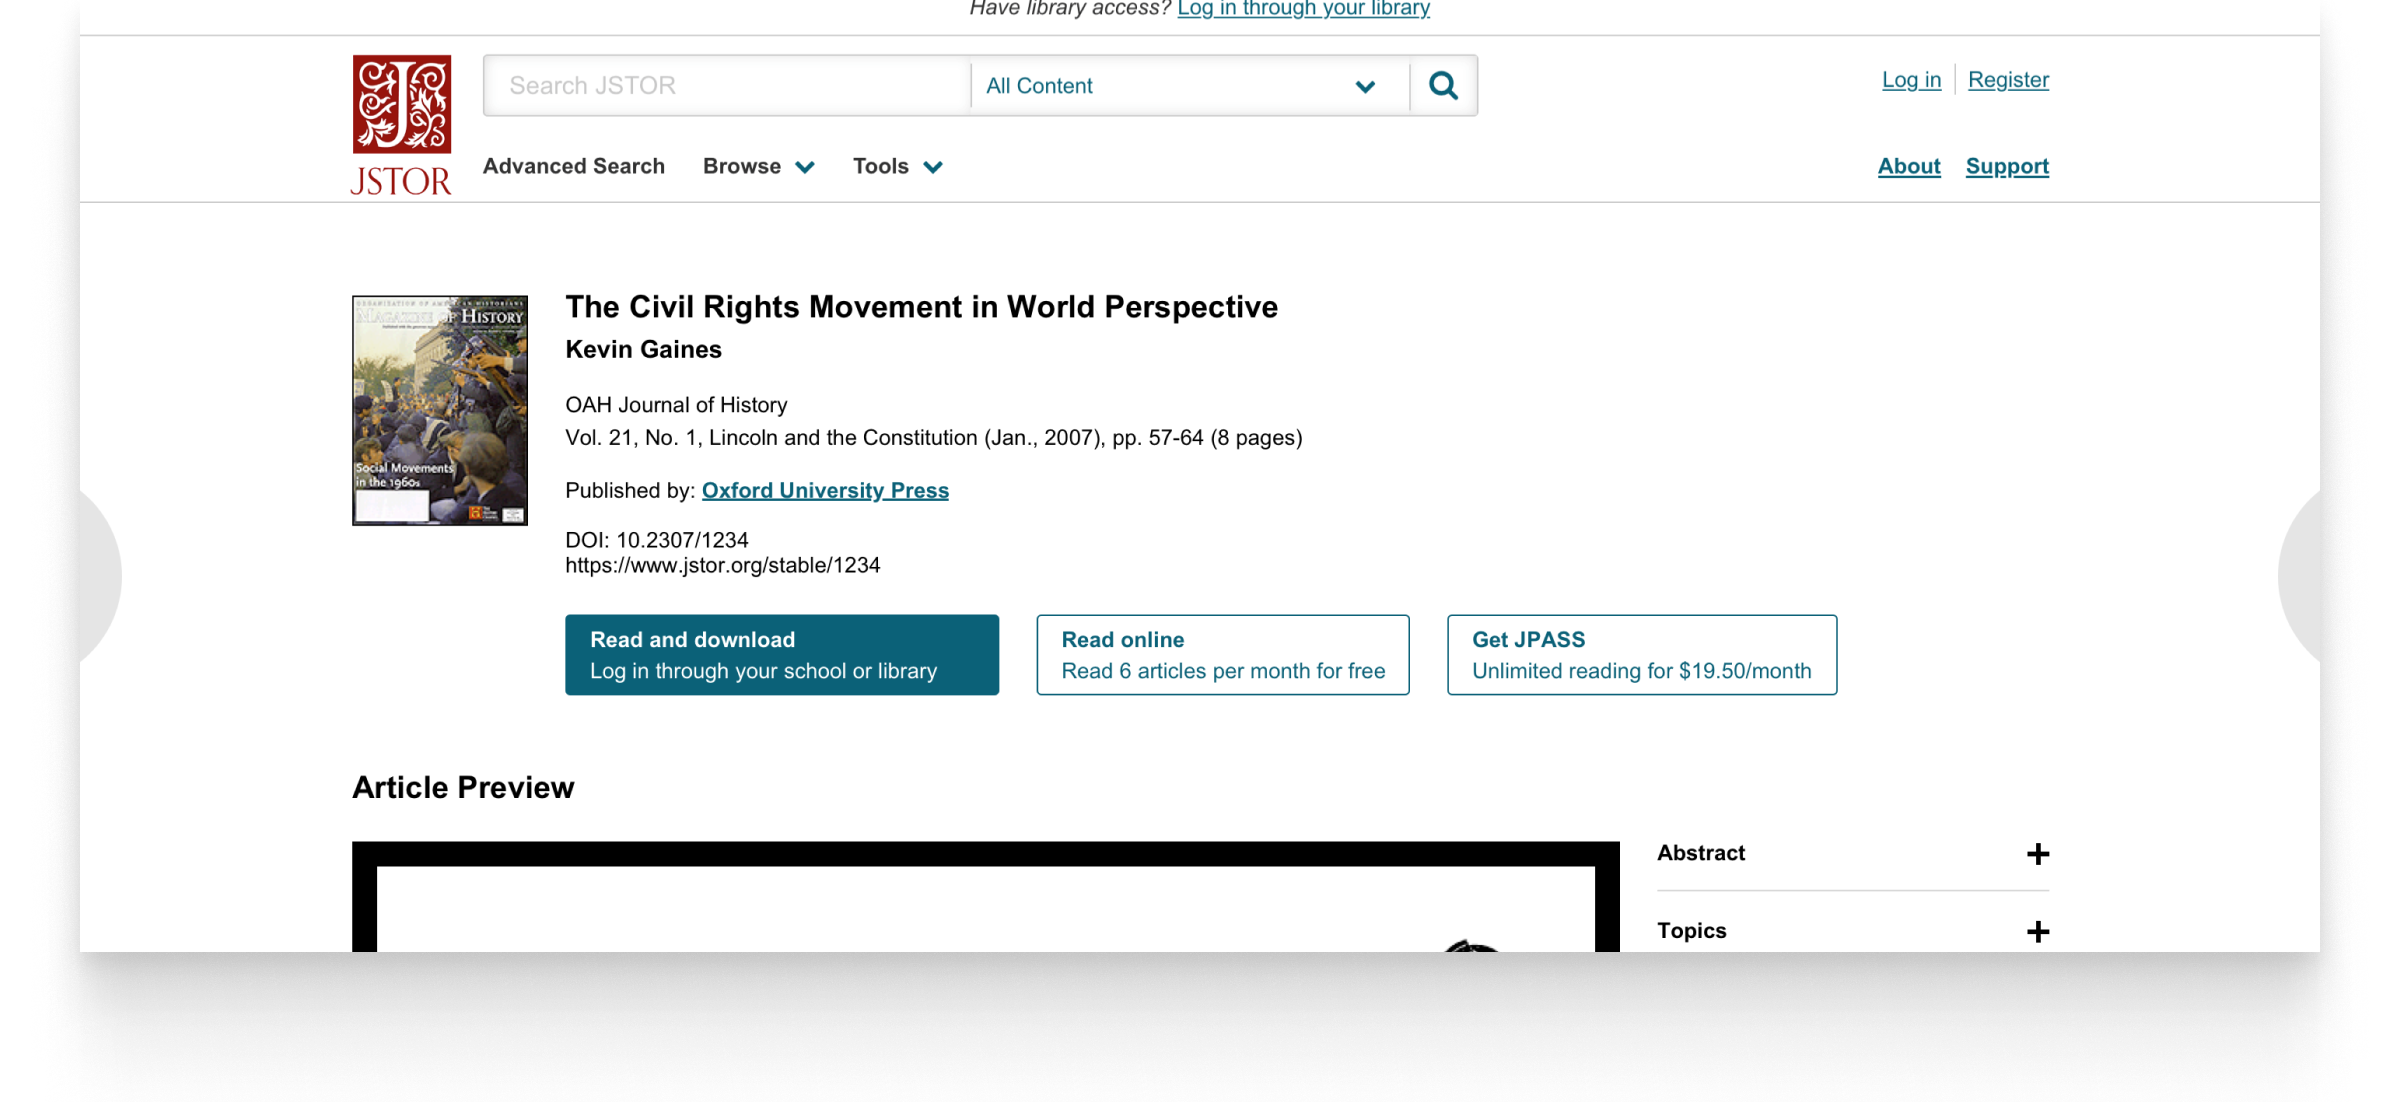The height and width of the screenshot is (1102, 2400).
Task: Click the article title text
Action: 921,307
